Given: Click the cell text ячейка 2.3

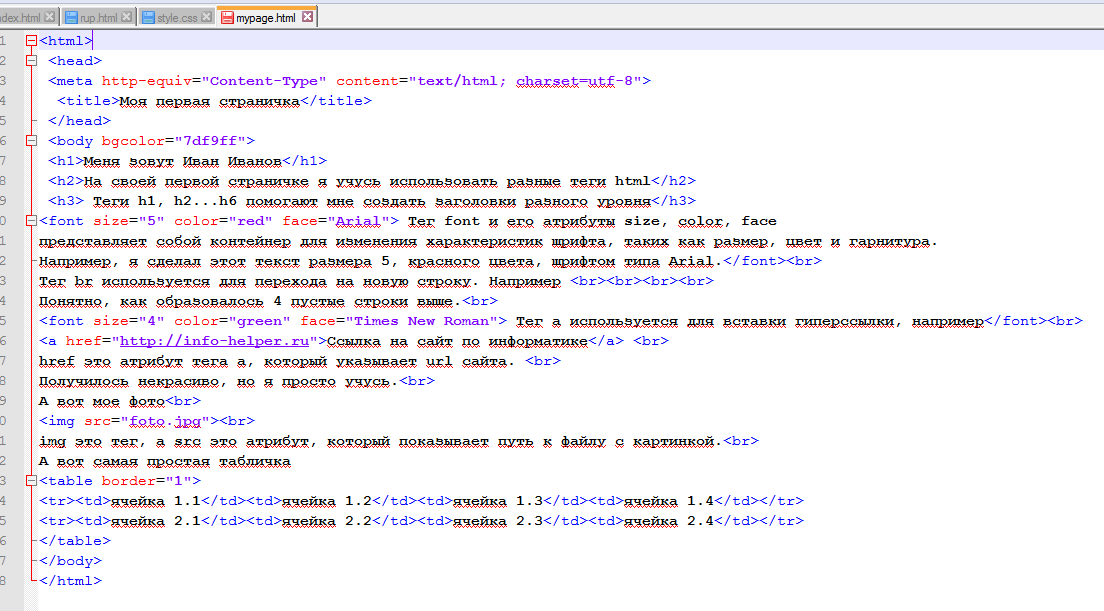Looking at the screenshot, I should point(498,521).
